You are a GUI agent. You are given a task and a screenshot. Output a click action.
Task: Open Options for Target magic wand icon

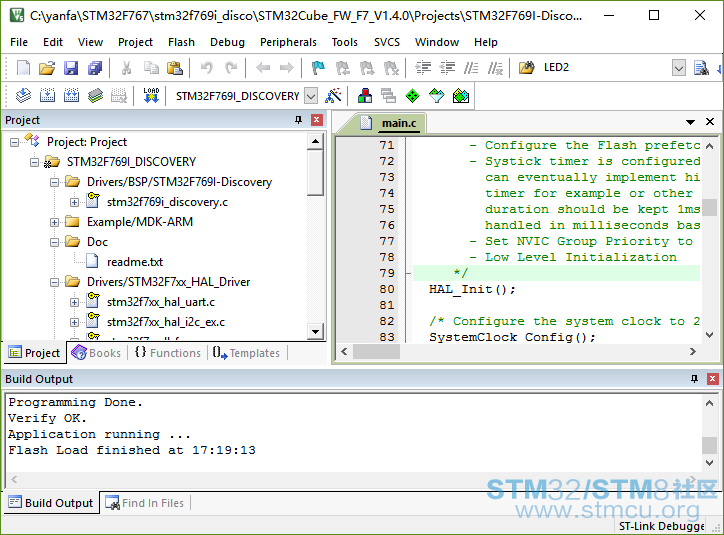pos(333,96)
